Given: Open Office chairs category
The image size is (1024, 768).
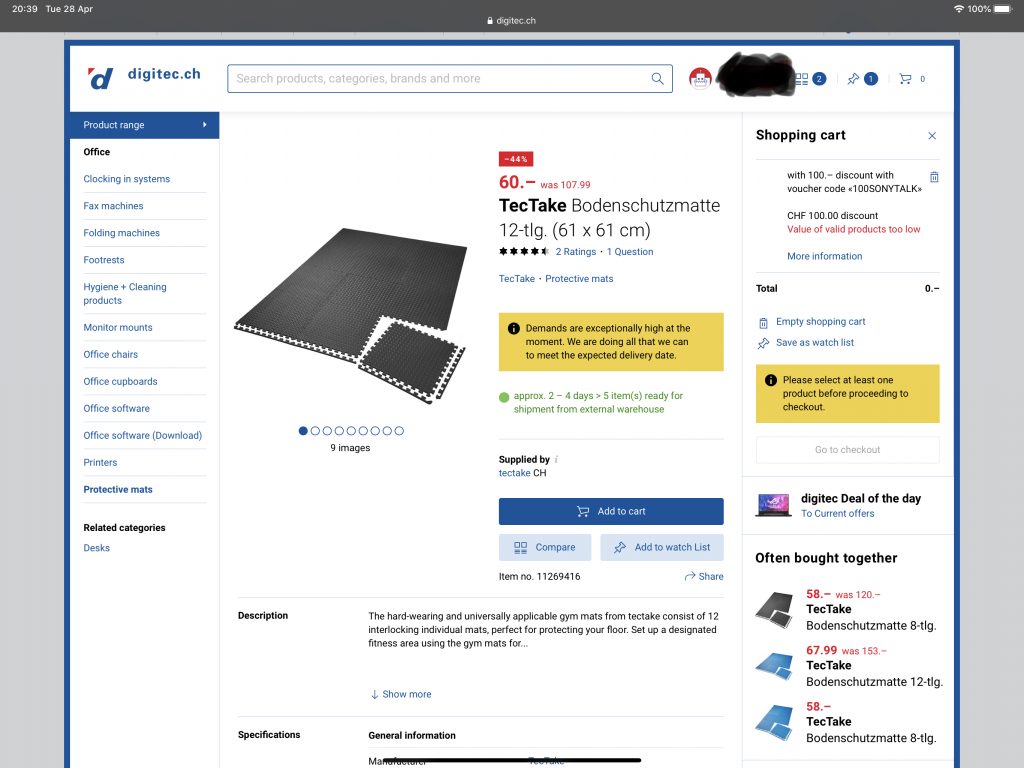Looking at the screenshot, I should tap(111, 354).
